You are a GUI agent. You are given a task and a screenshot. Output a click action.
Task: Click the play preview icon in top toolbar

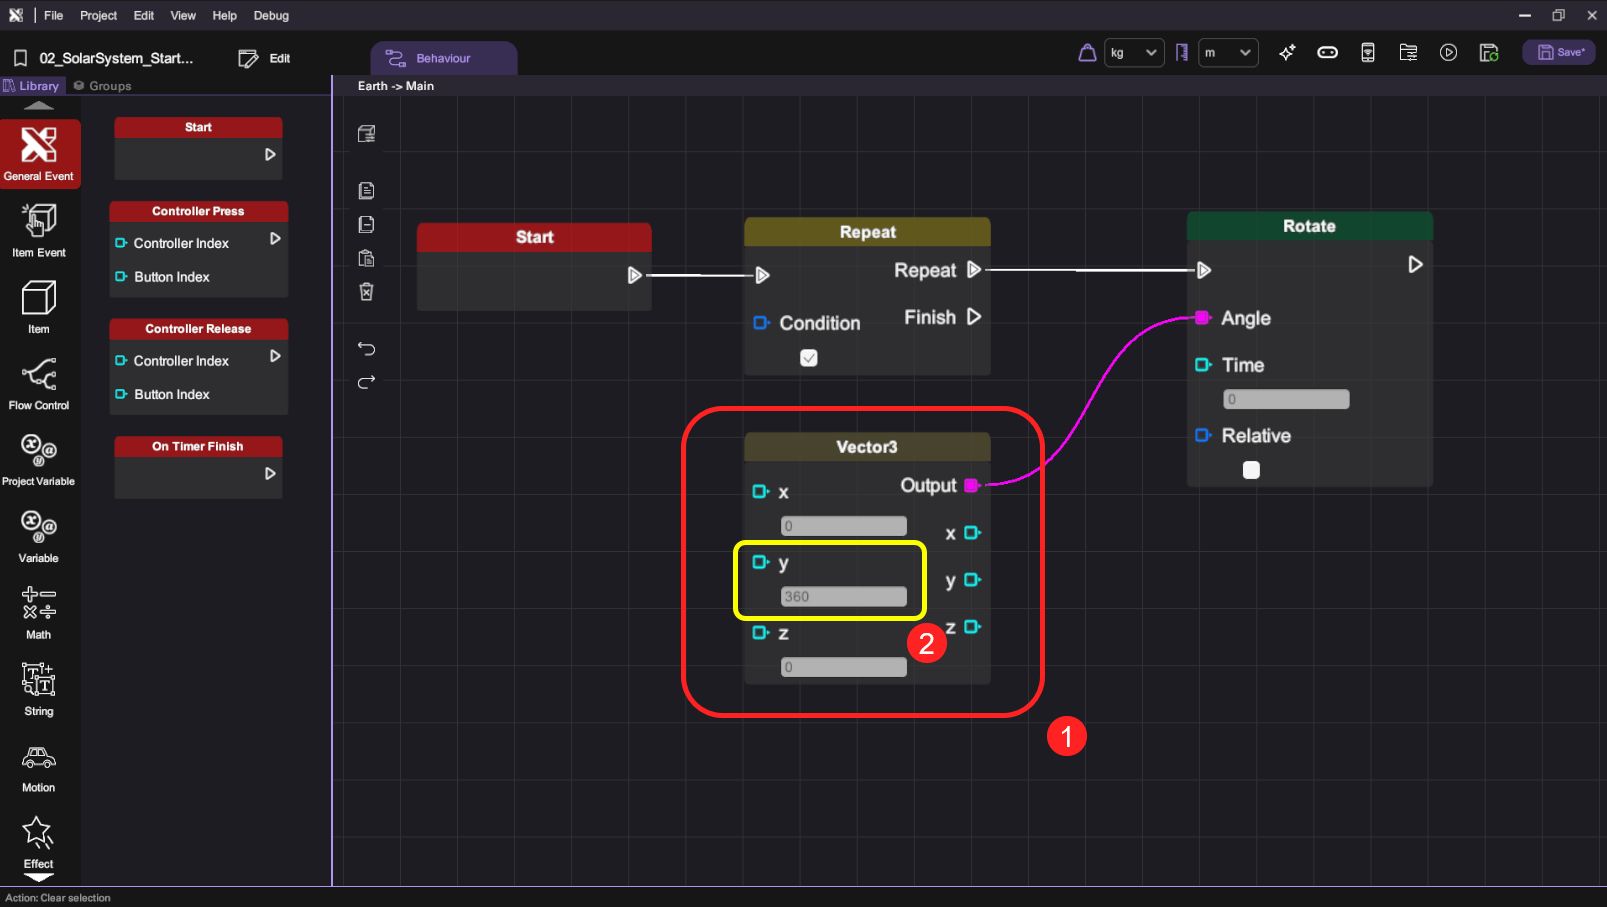[1448, 53]
